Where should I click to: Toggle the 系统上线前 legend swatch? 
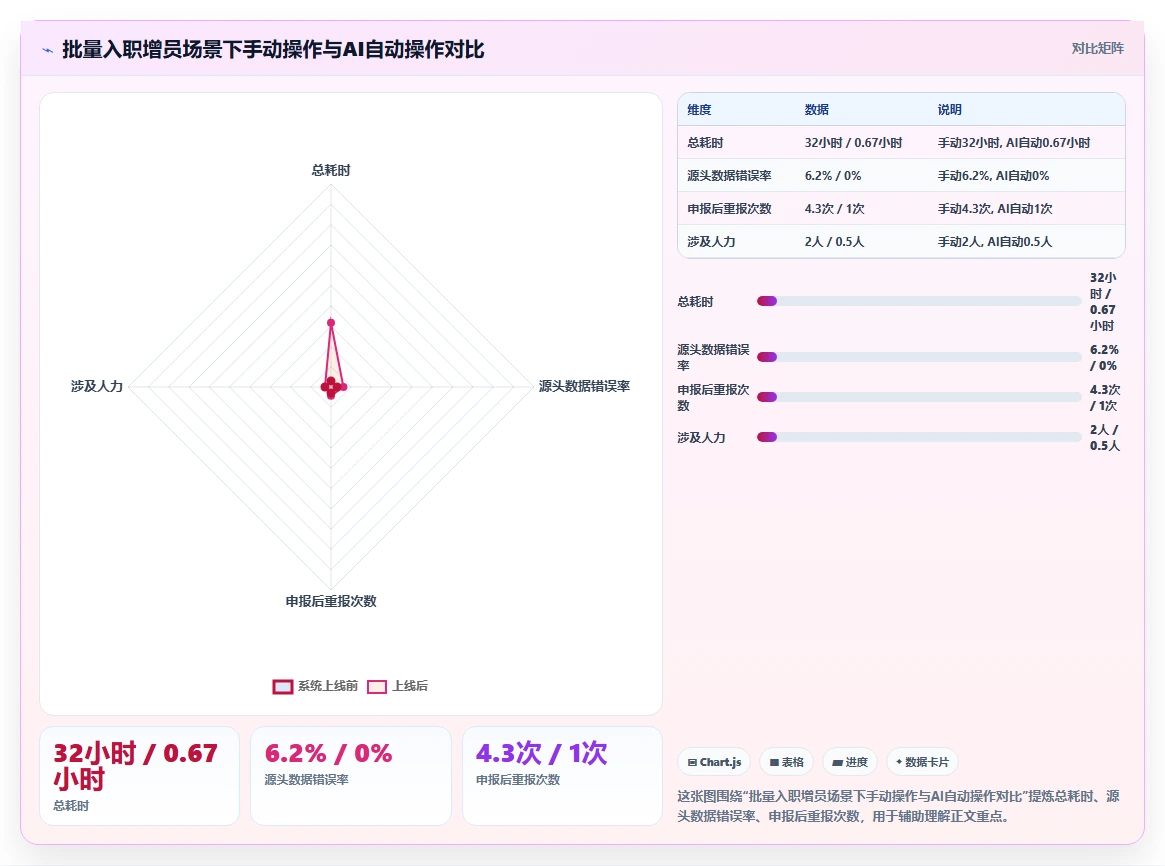point(282,686)
